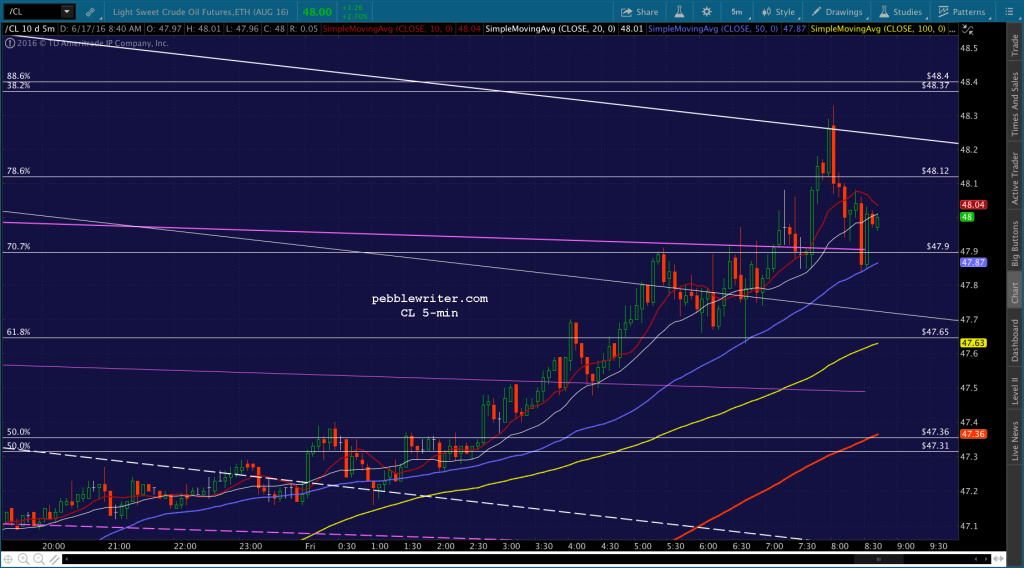Click the $48.4 Fibonacci level label

(938, 76)
